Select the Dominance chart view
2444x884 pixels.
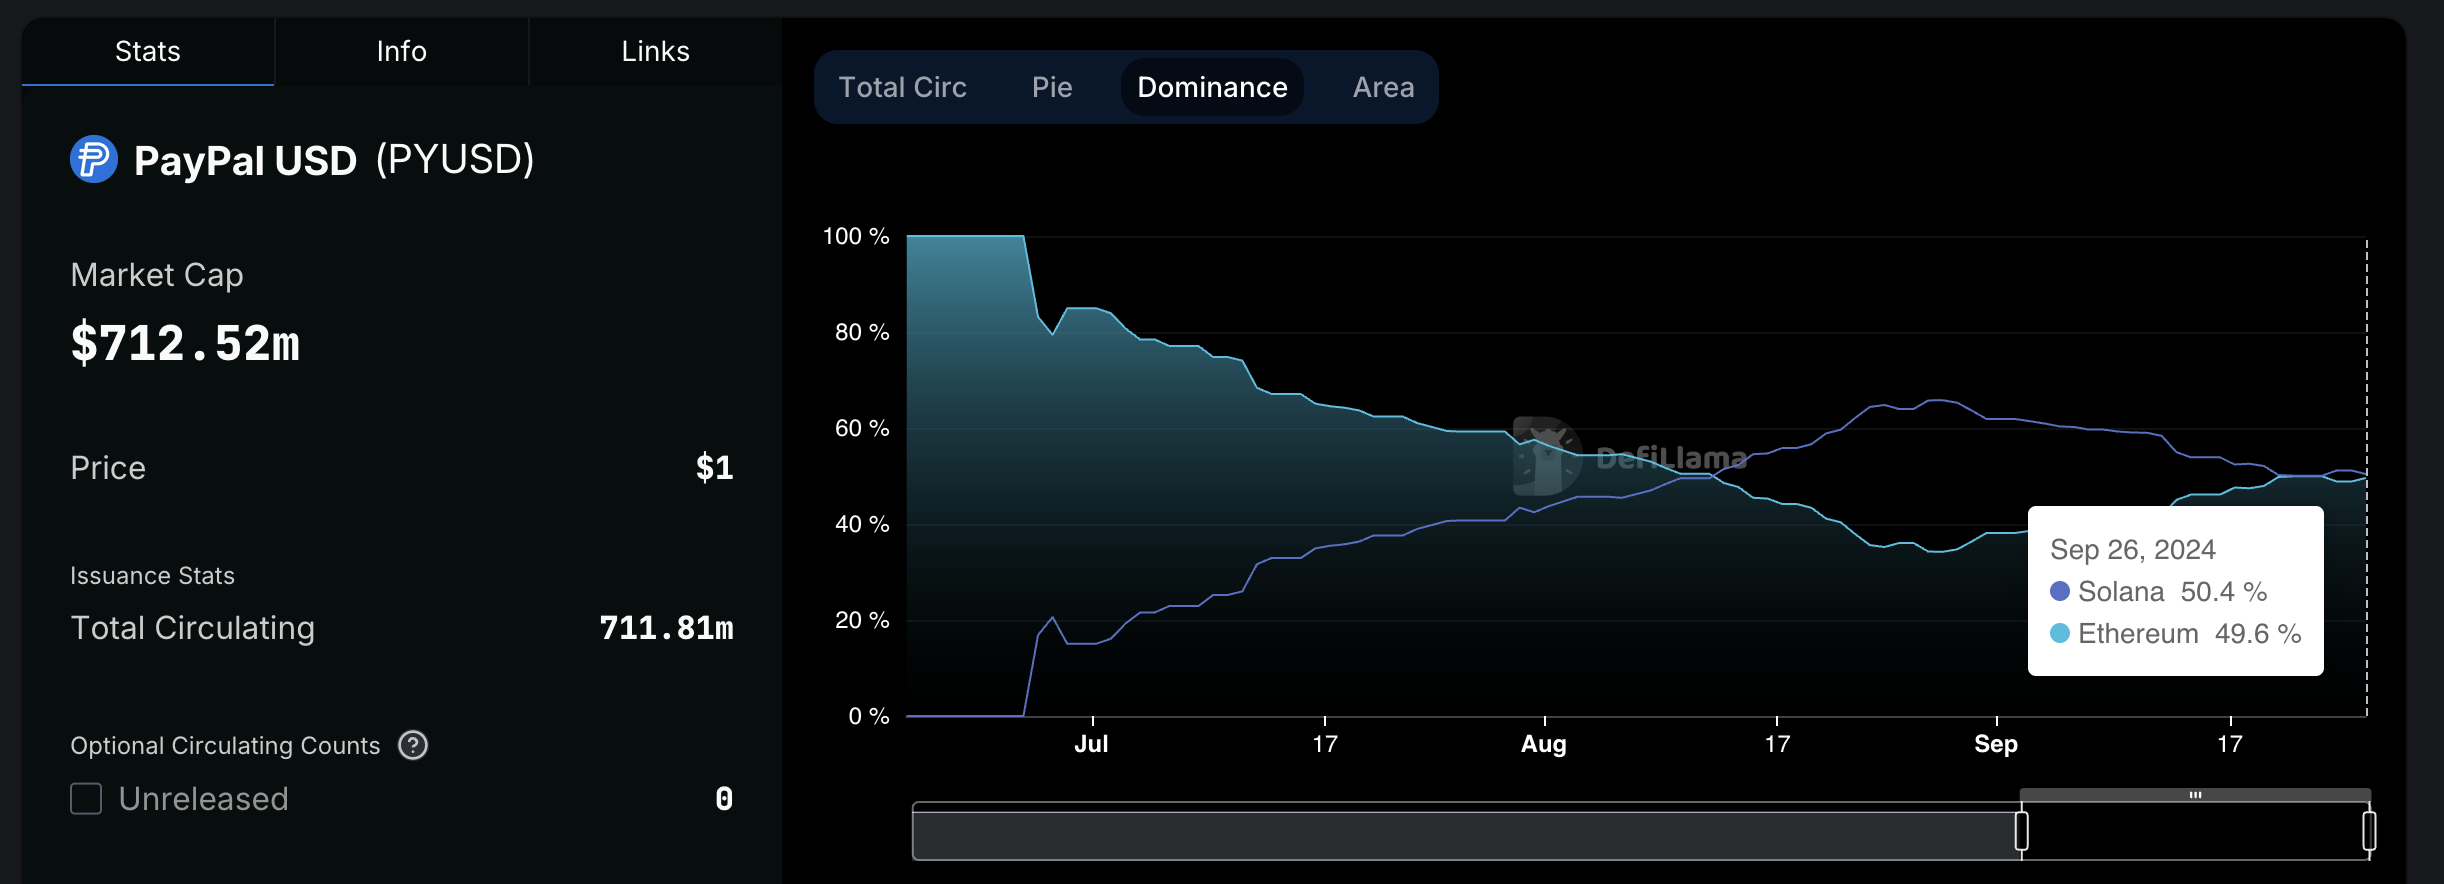(x=1212, y=87)
